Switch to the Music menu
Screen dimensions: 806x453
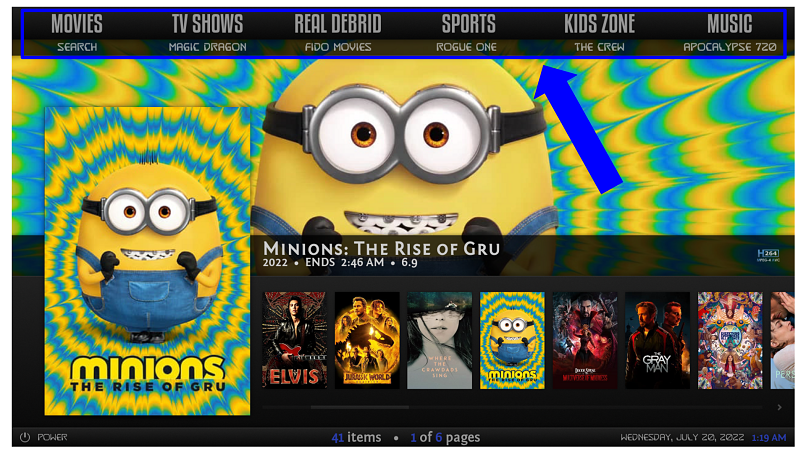click(729, 24)
